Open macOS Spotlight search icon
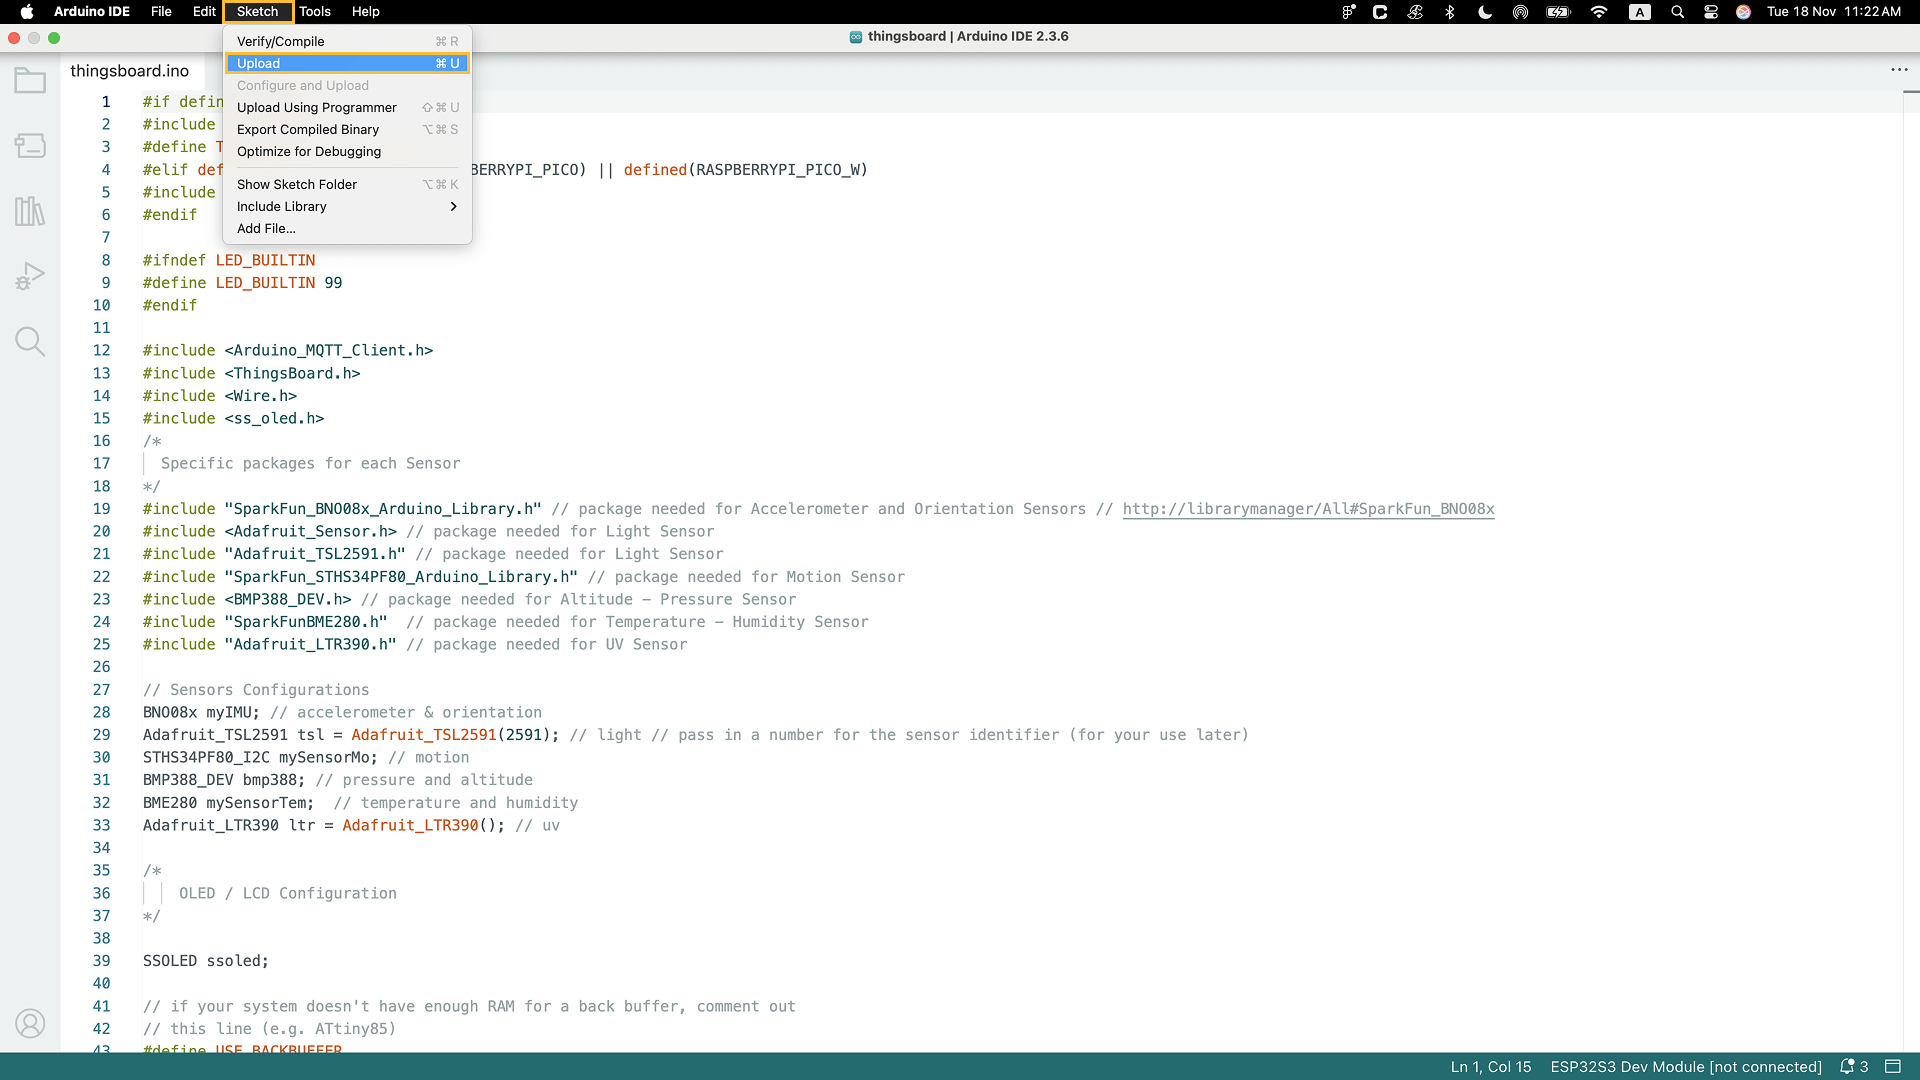1920x1080 pixels. (1677, 12)
